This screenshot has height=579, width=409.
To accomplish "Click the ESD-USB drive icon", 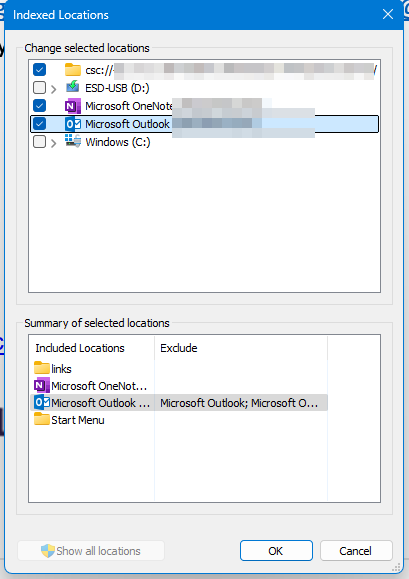I will [73, 87].
